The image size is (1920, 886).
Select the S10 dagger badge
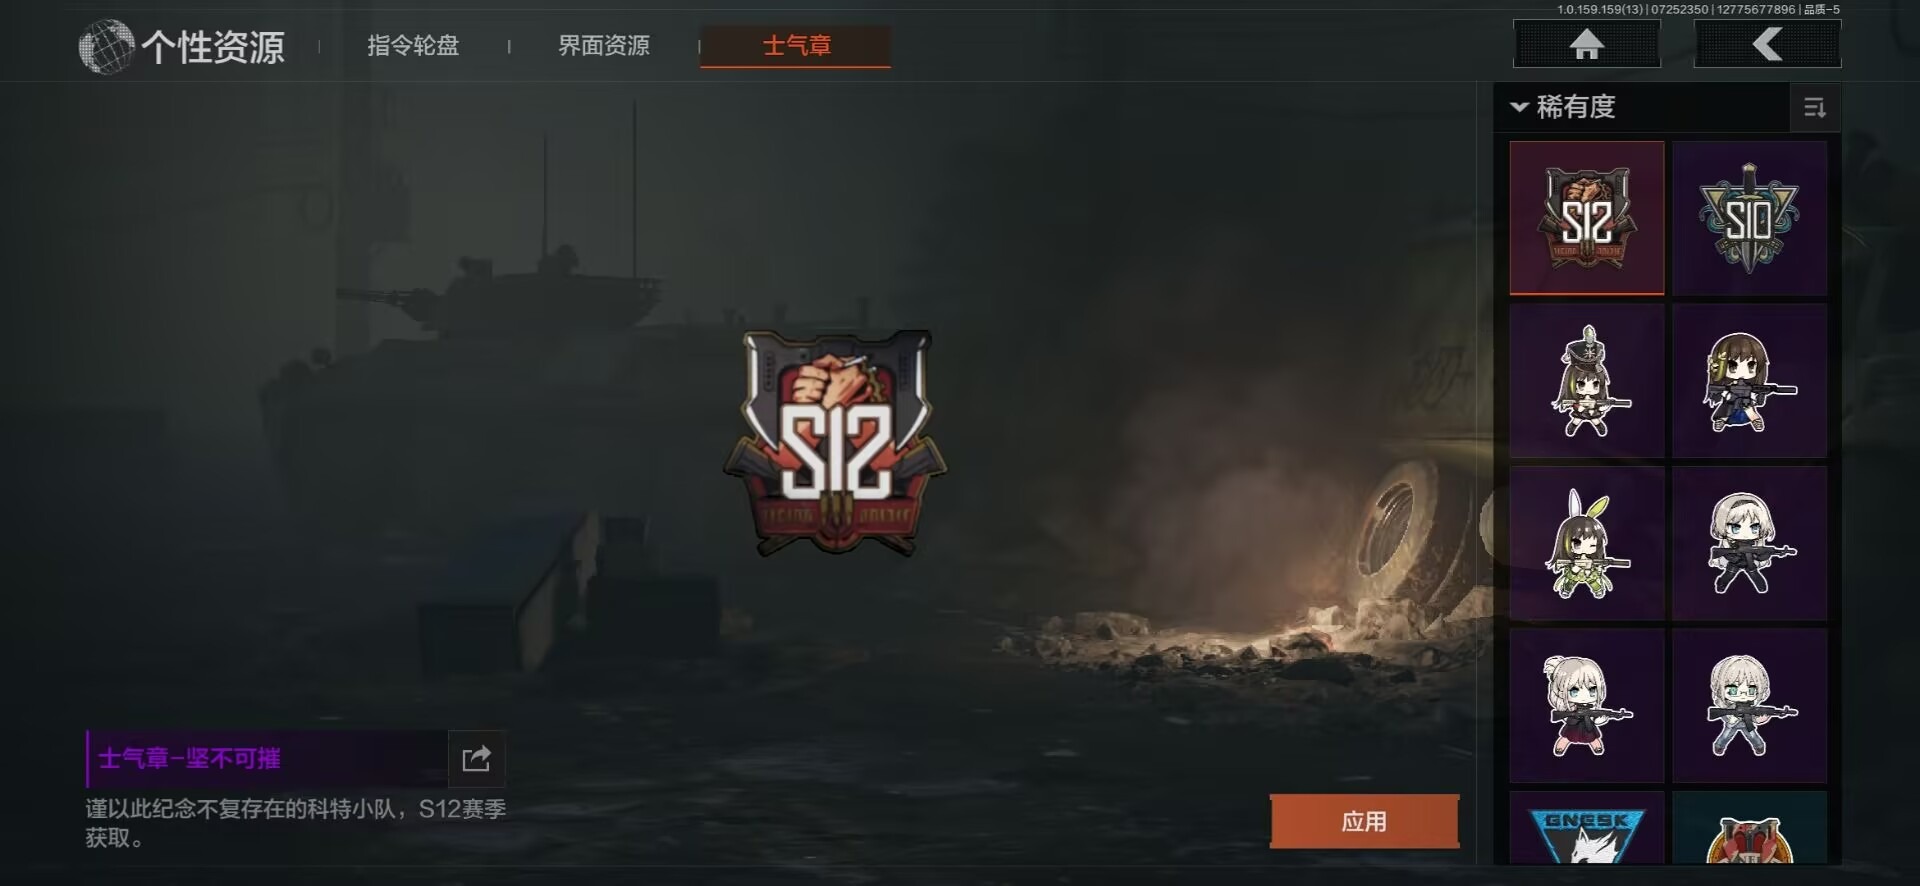[x=1750, y=218]
